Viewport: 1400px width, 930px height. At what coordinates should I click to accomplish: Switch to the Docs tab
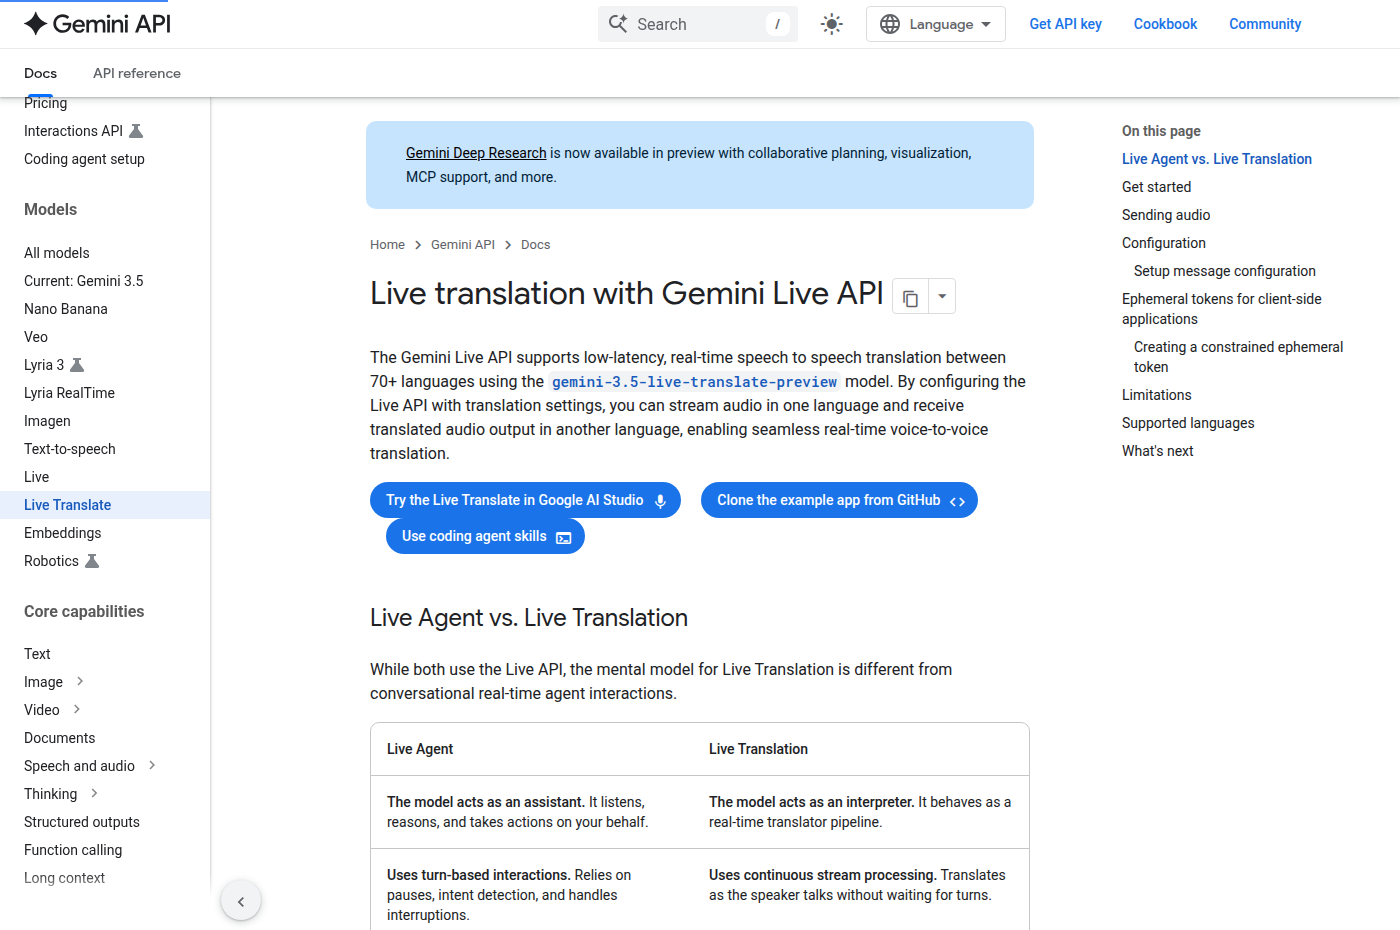pos(40,73)
